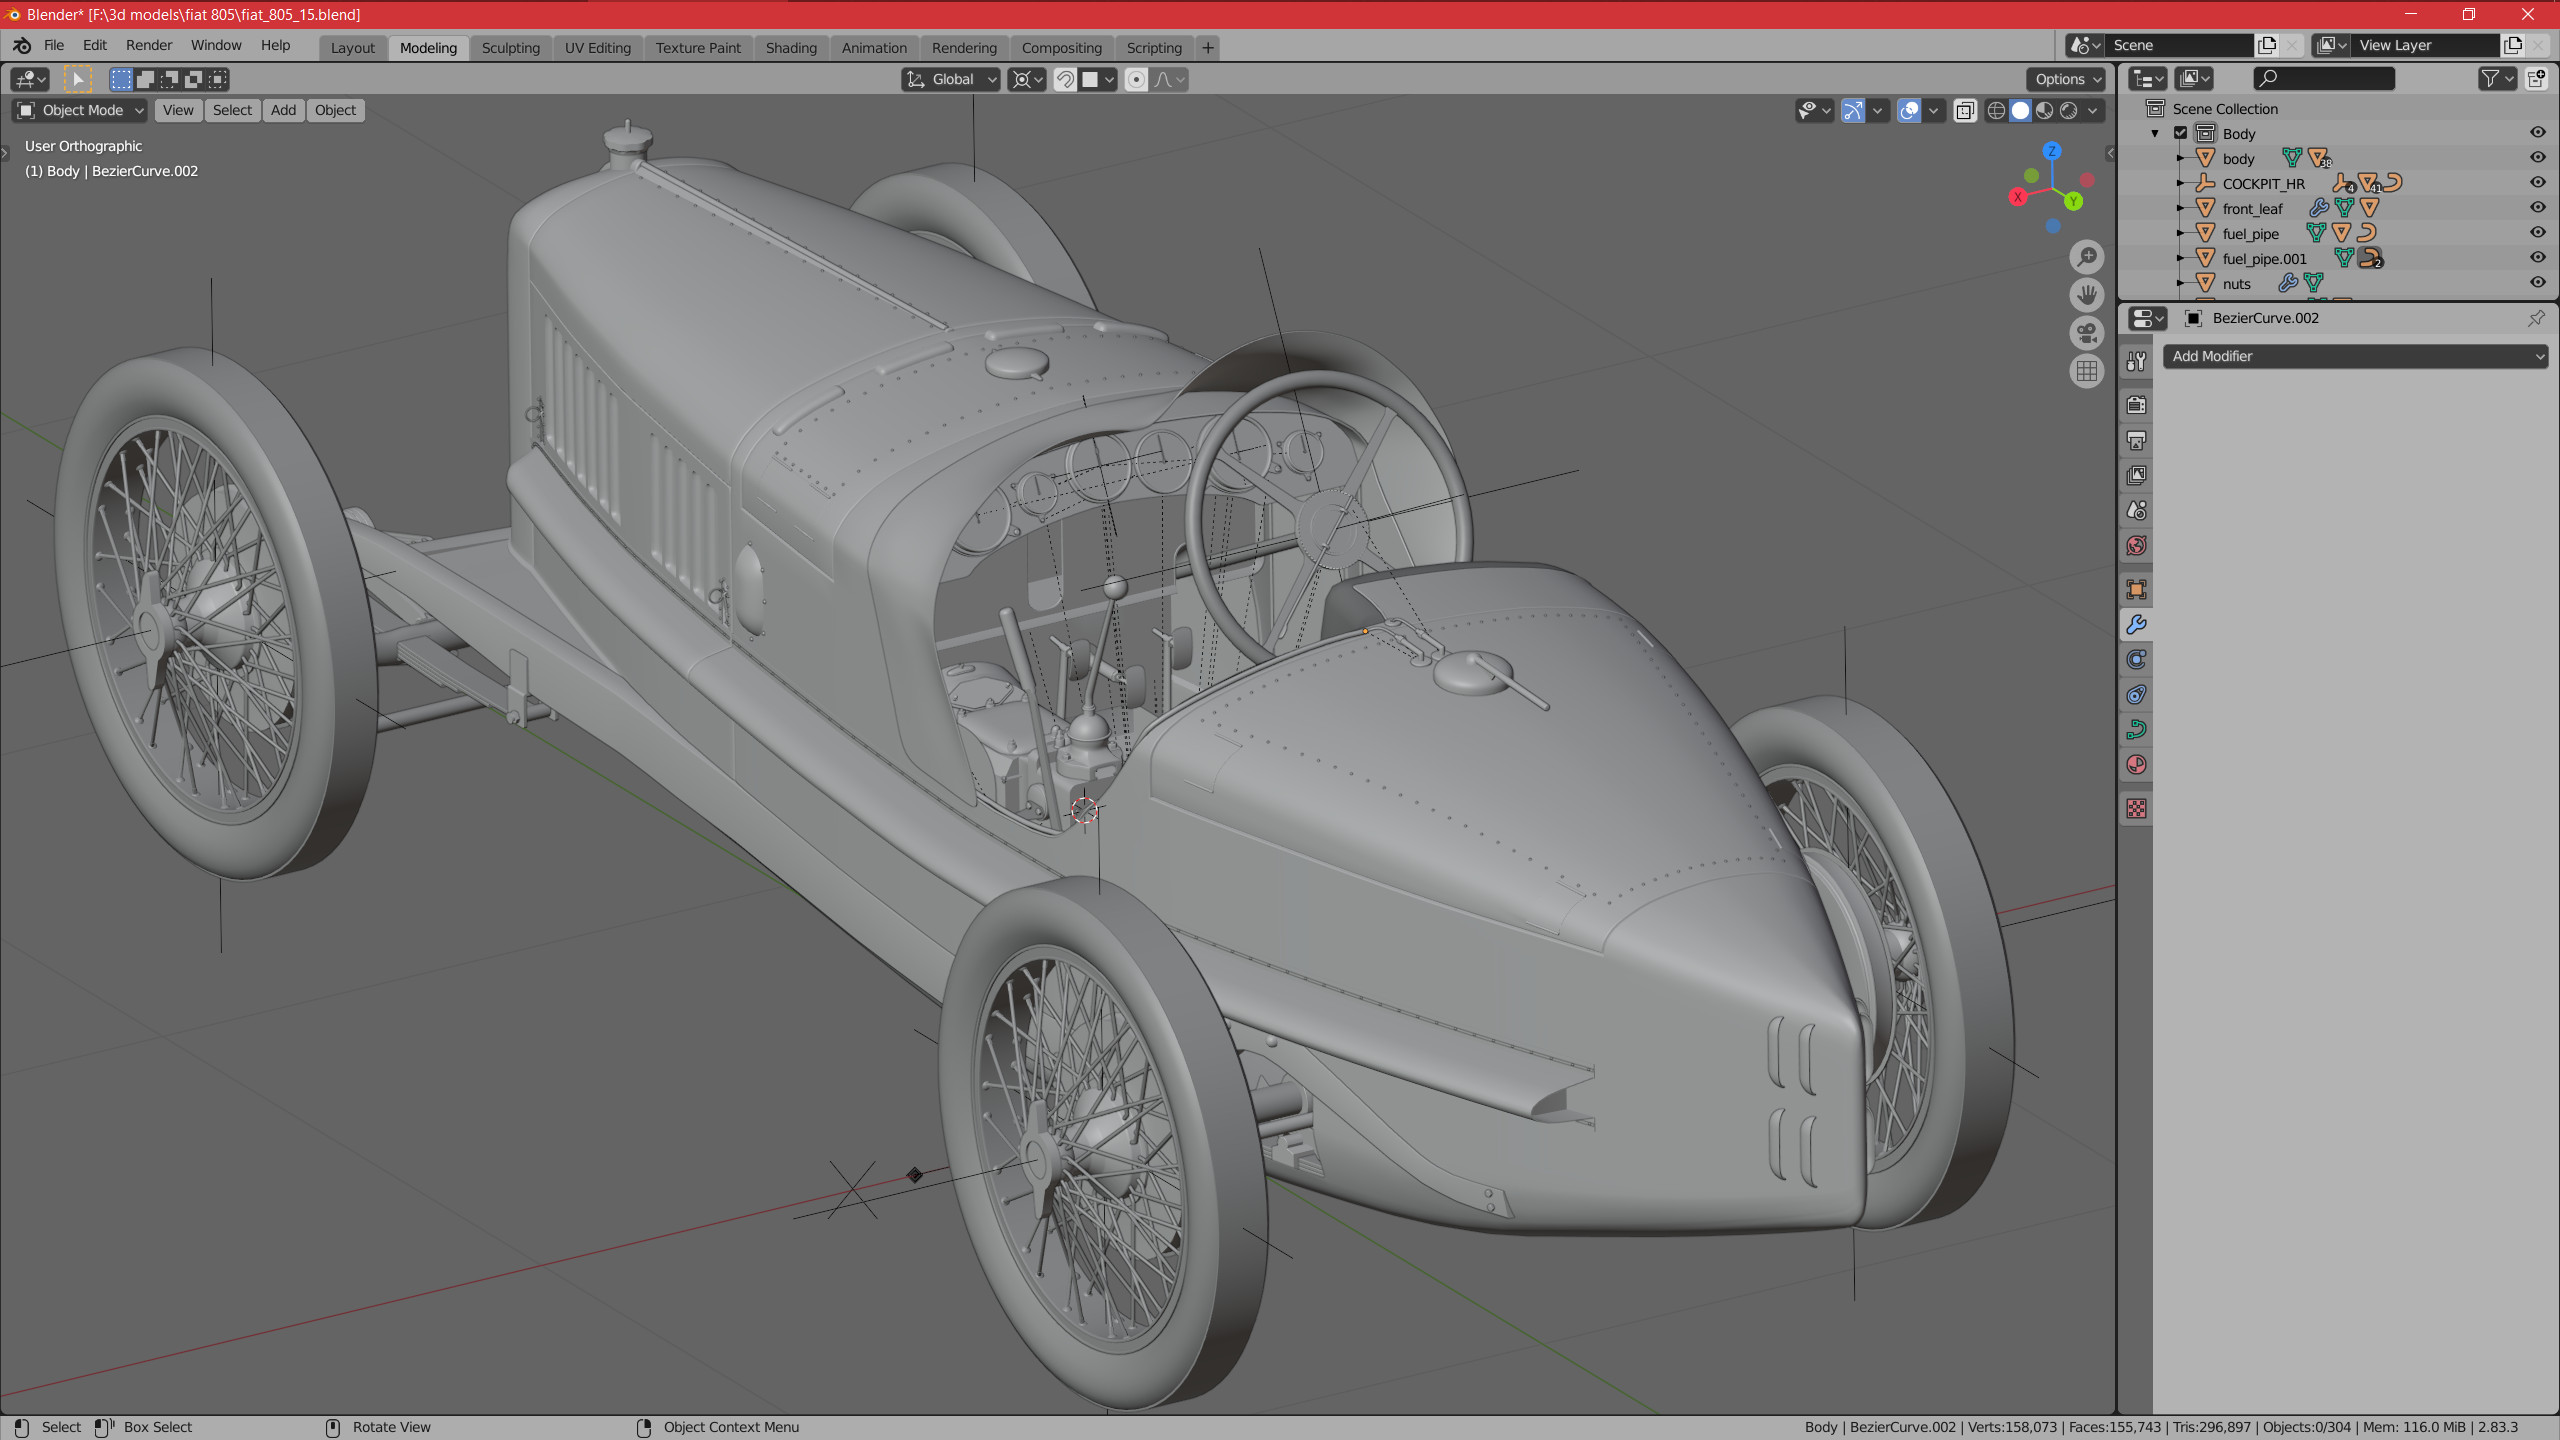The height and width of the screenshot is (1440, 2560).
Task: Set selection mode to subtract
Action: pyautogui.click(x=169, y=79)
